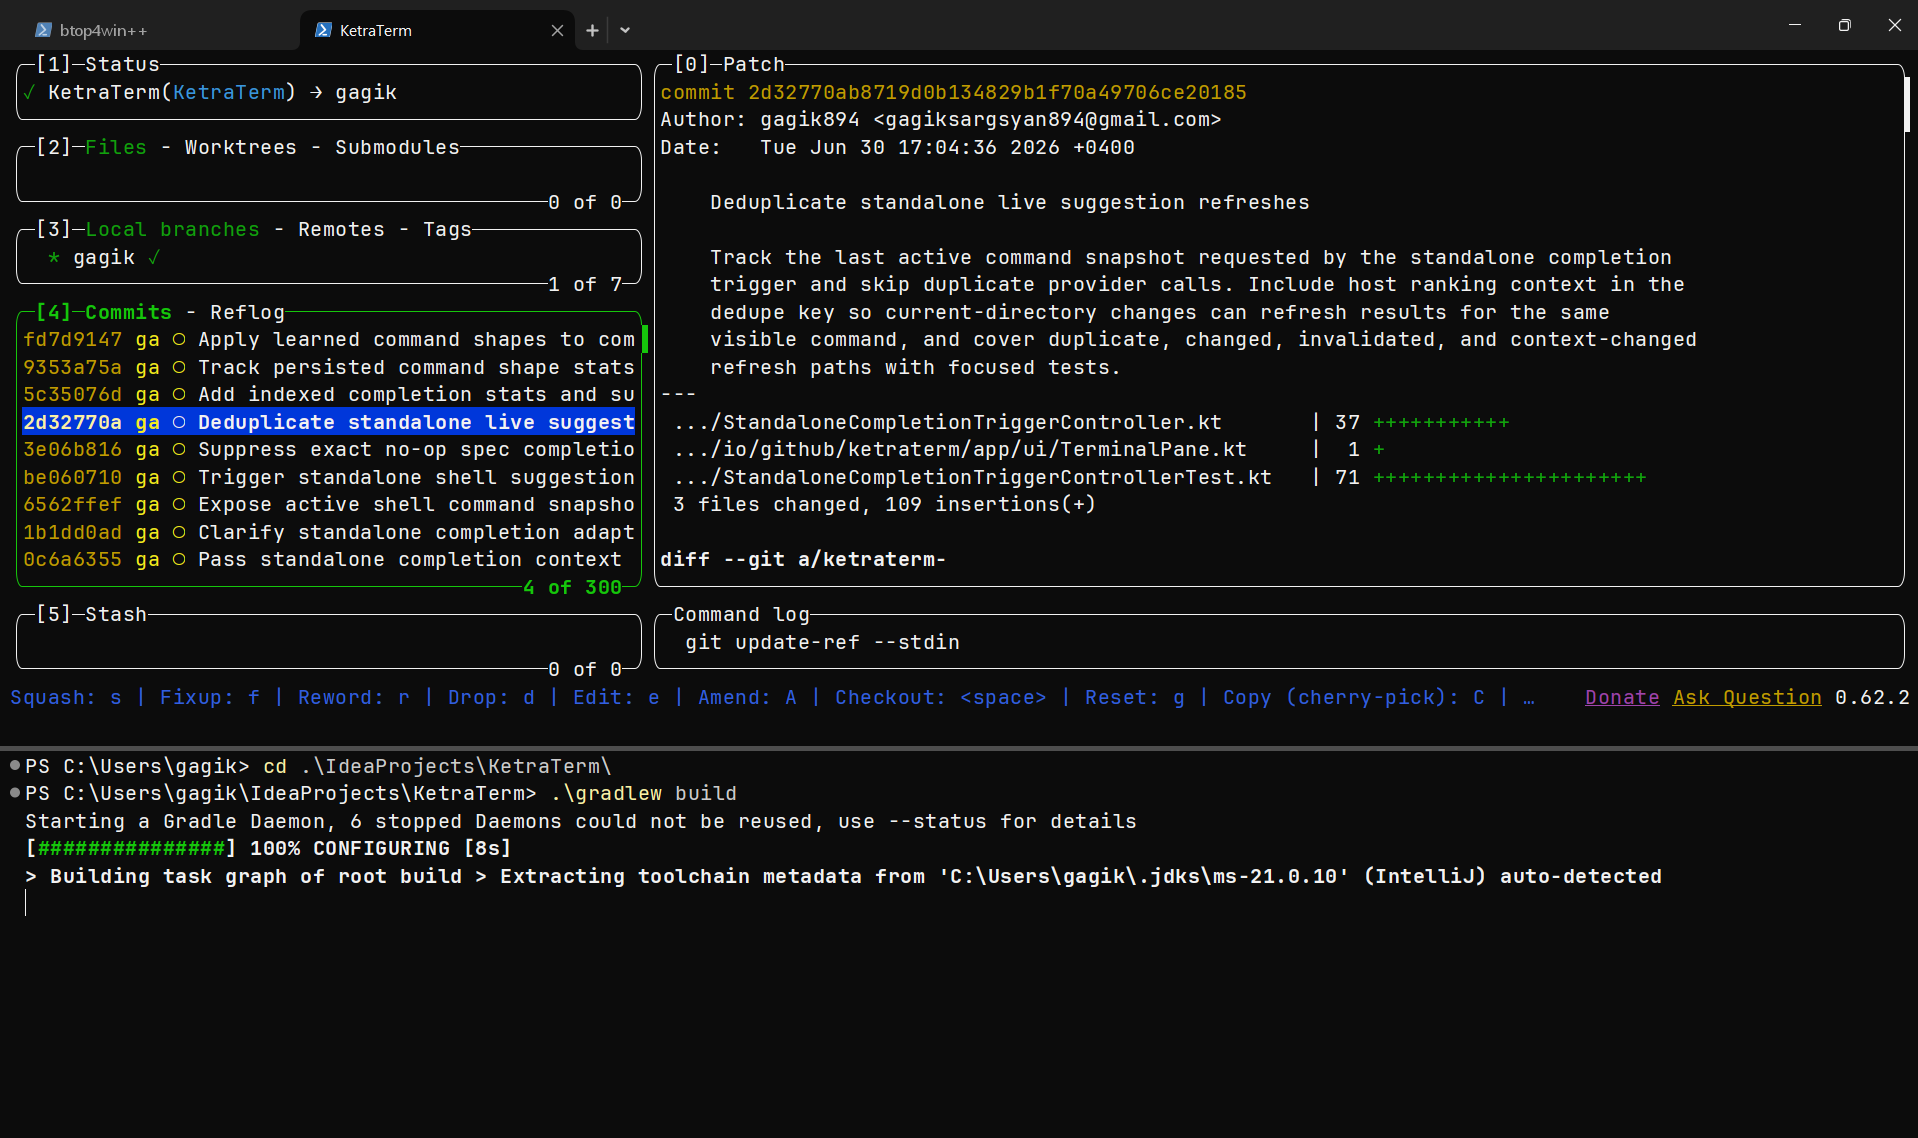Click the Reword: r shortcut hint
The height and width of the screenshot is (1138, 1918).
(x=354, y=697)
